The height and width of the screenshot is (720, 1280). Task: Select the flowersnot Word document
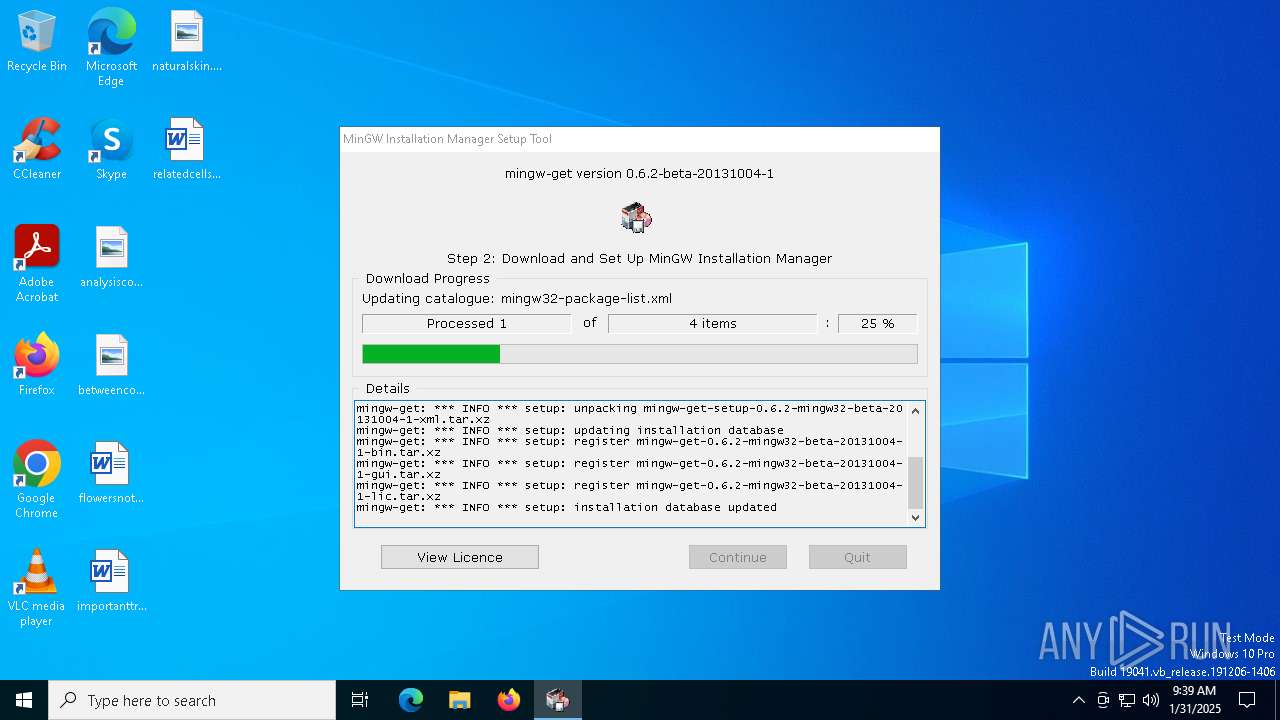[111, 474]
